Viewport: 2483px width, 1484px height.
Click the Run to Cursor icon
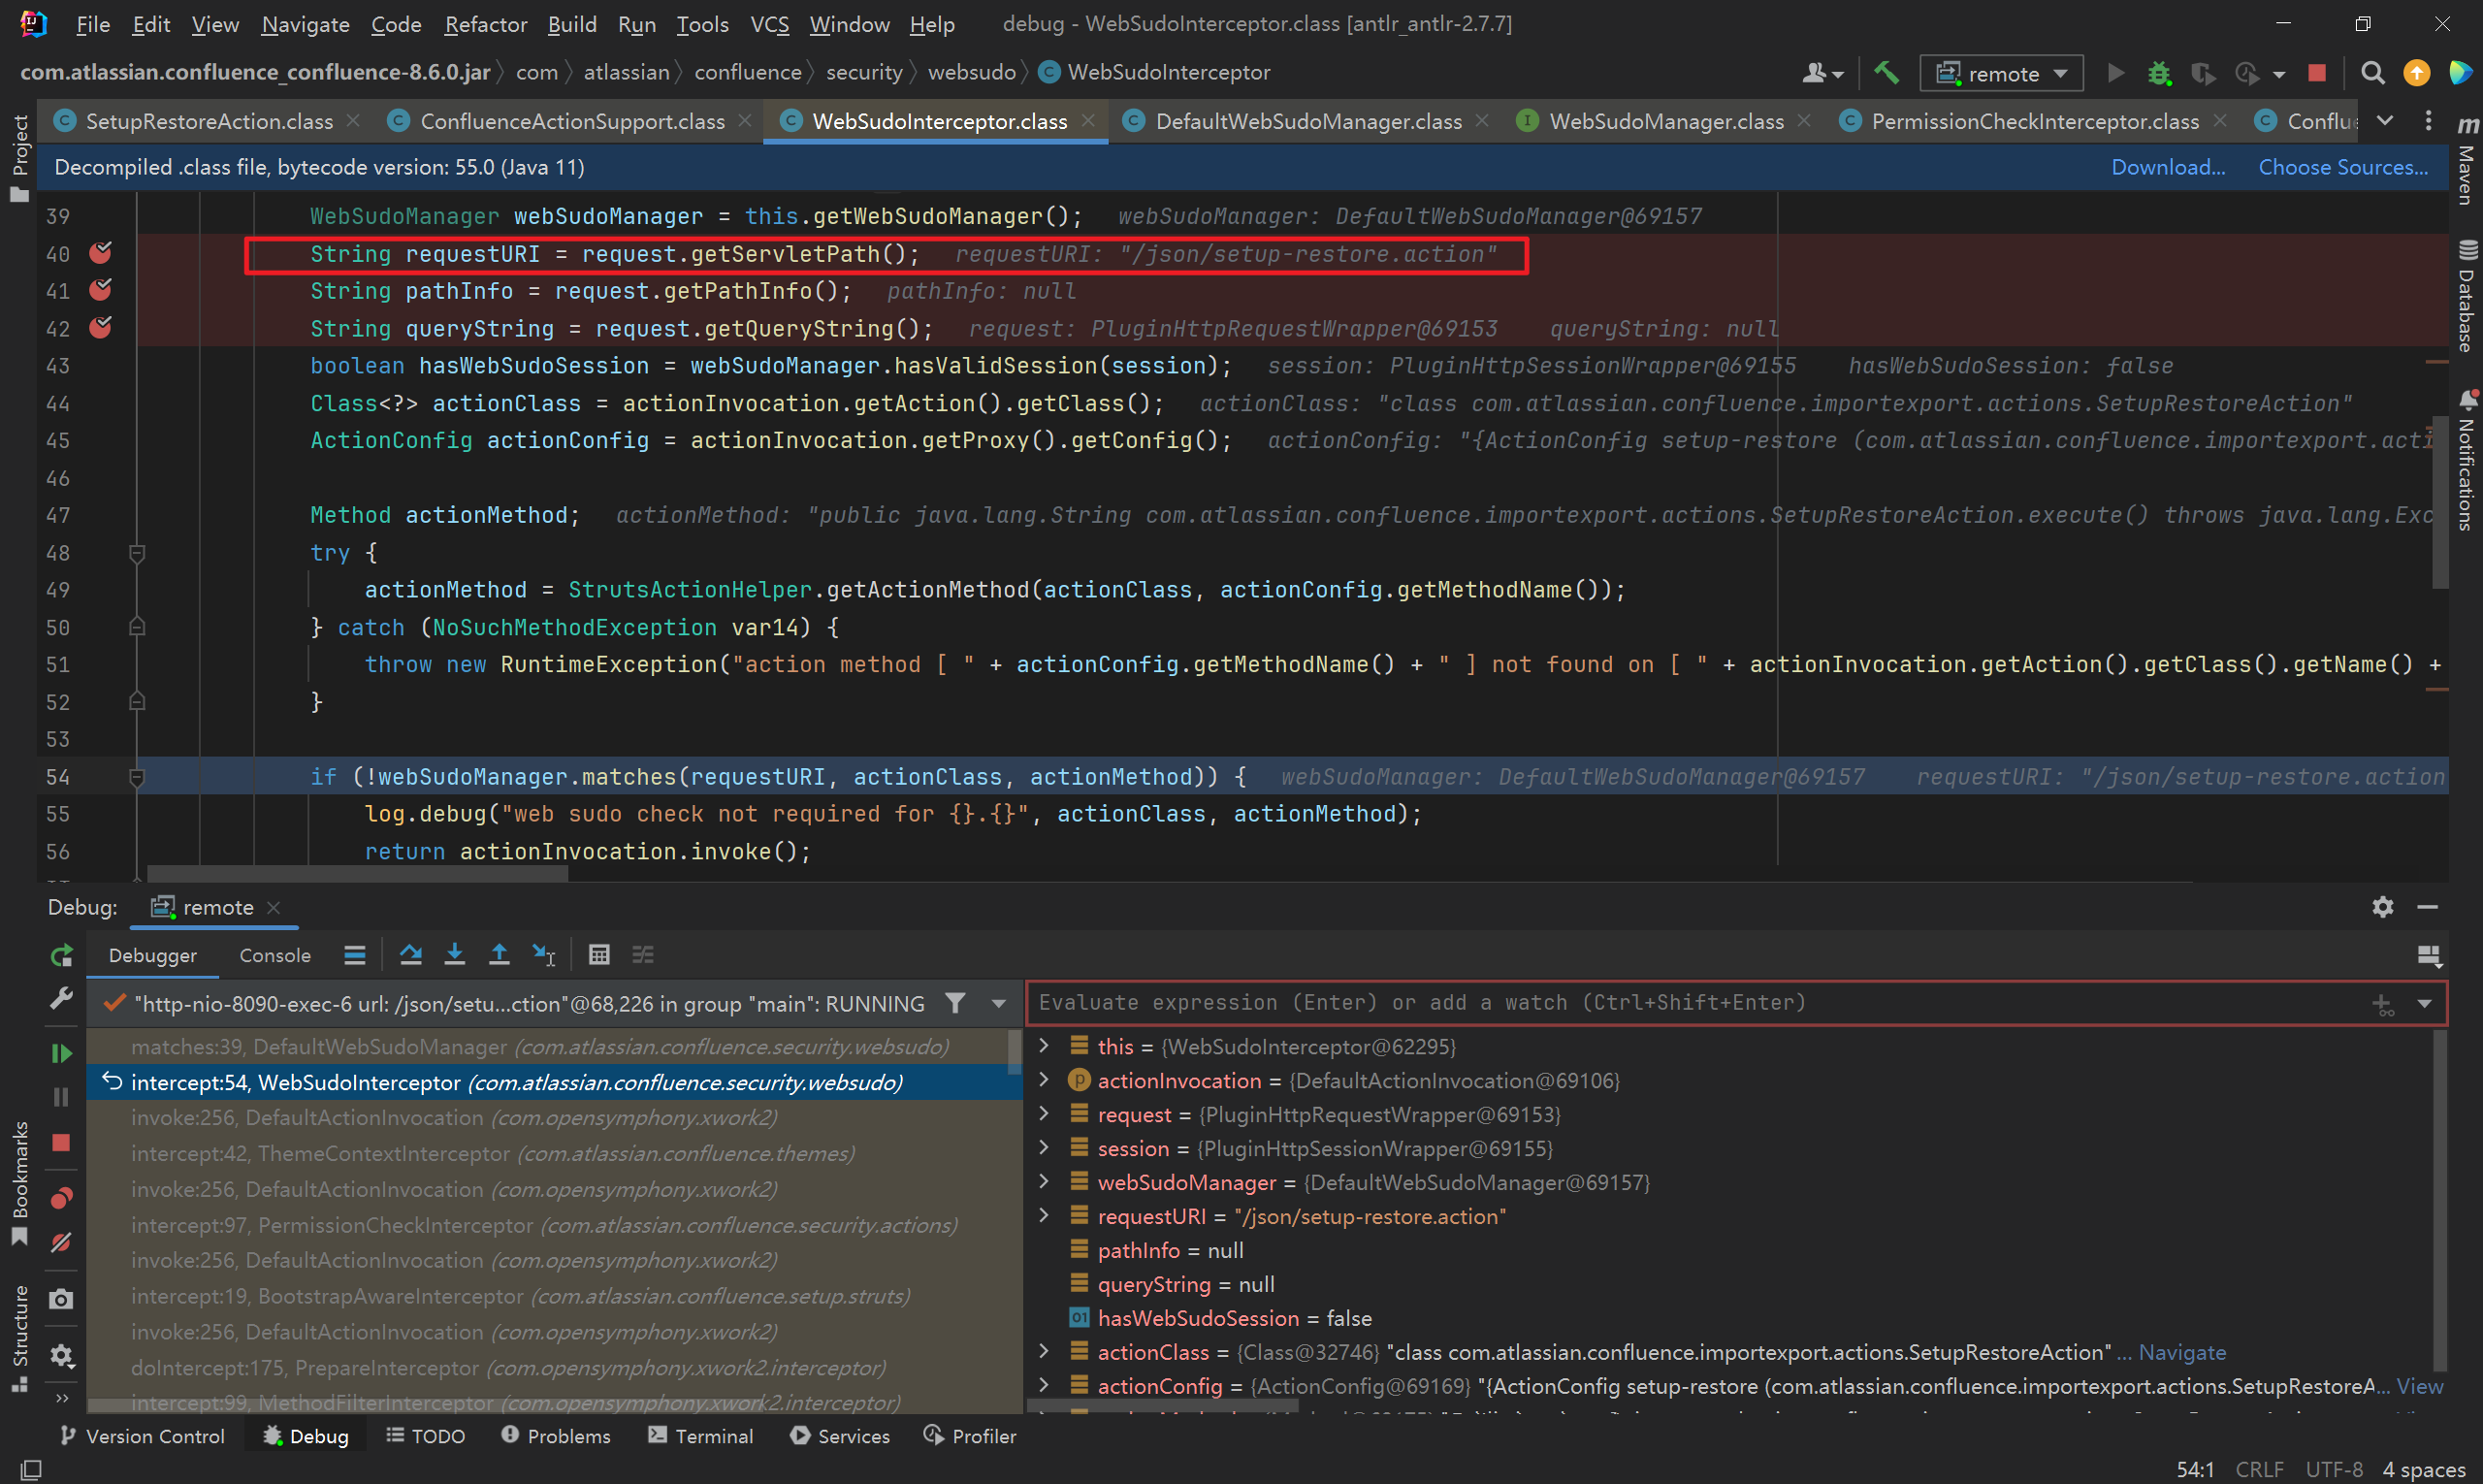point(543,955)
